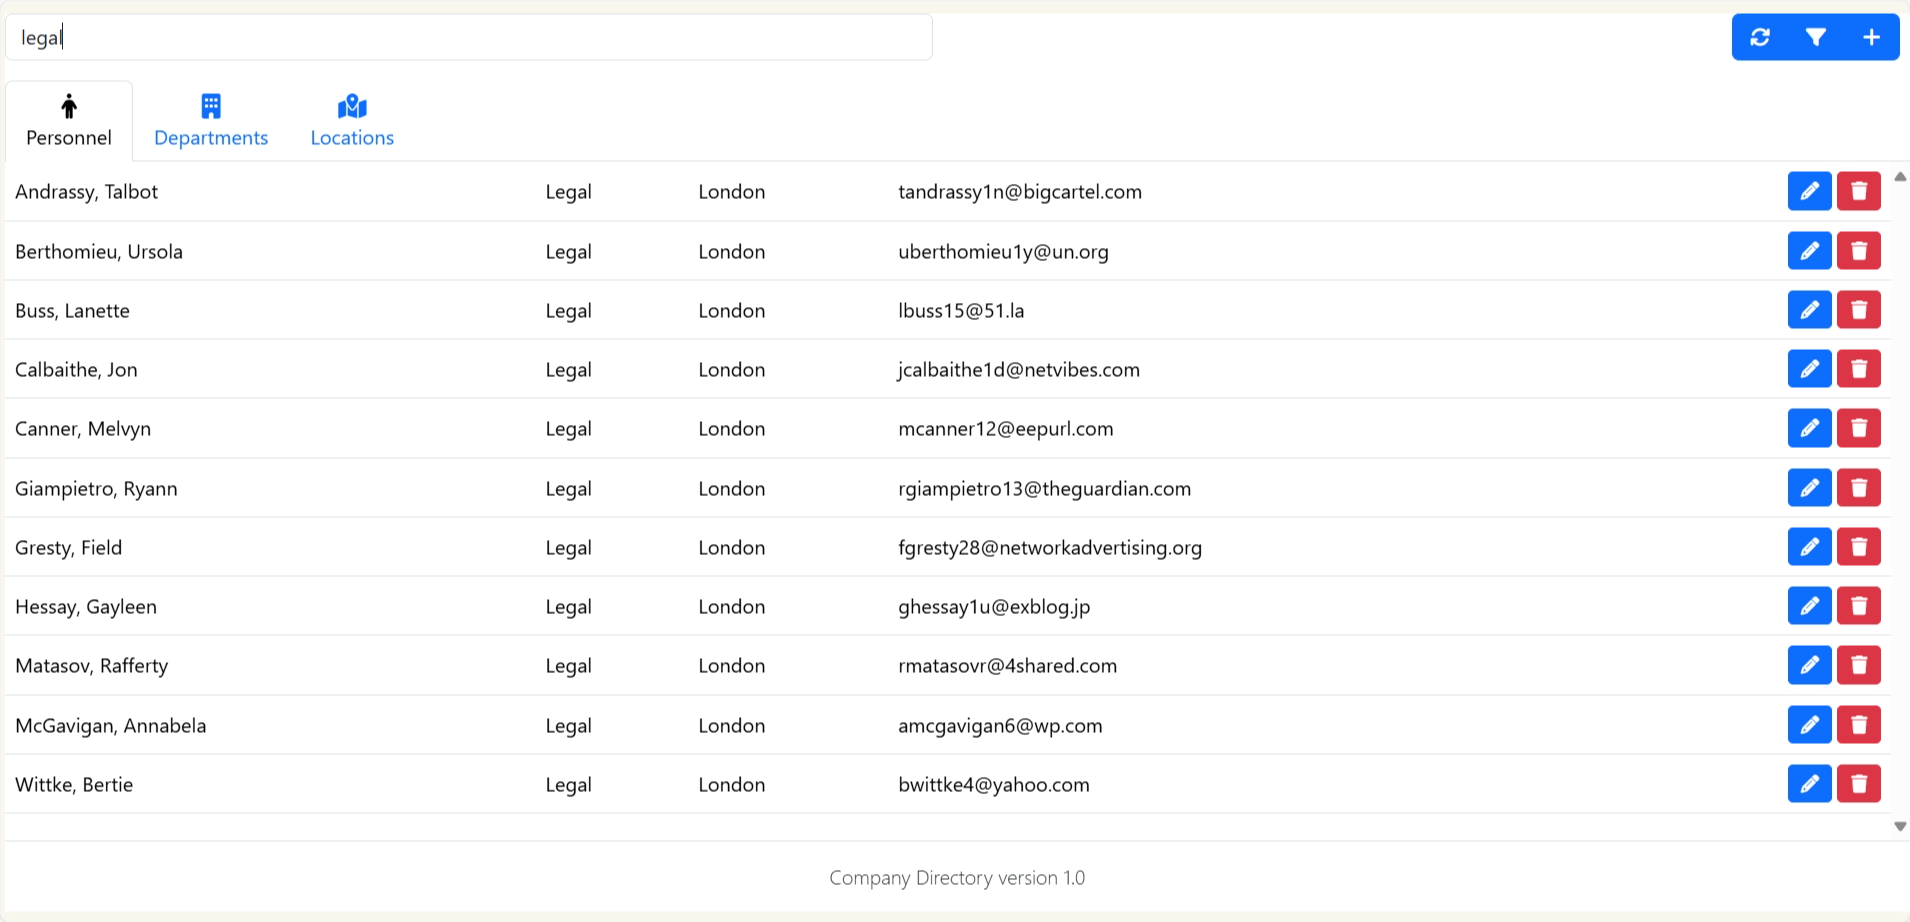Click the Departments building icon
Viewport: 1910px width, 922px height.
pyautogui.click(x=210, y=103)
